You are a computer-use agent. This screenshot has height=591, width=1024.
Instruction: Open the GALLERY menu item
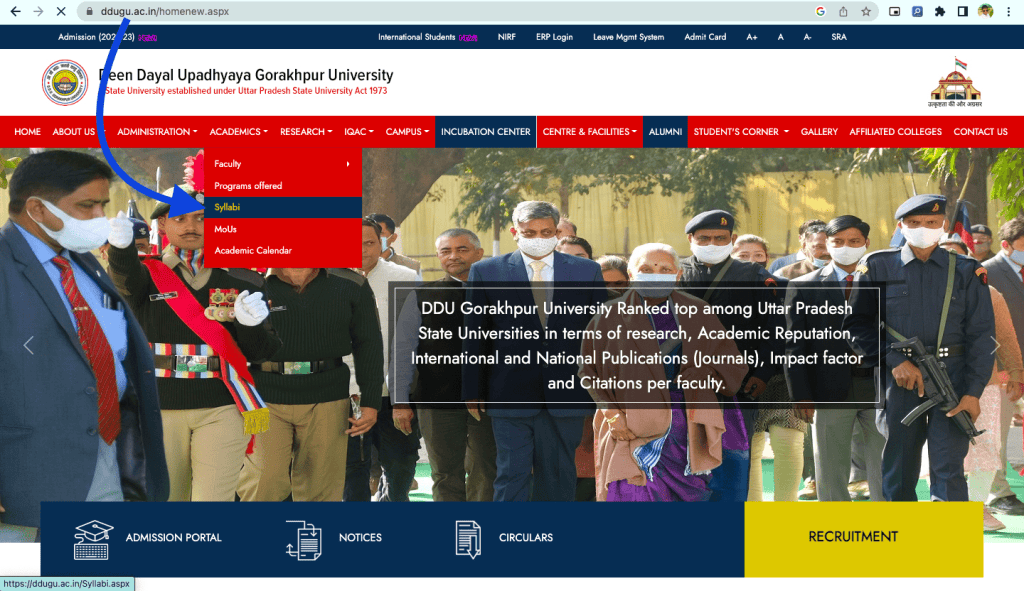[x=819, y=132]
